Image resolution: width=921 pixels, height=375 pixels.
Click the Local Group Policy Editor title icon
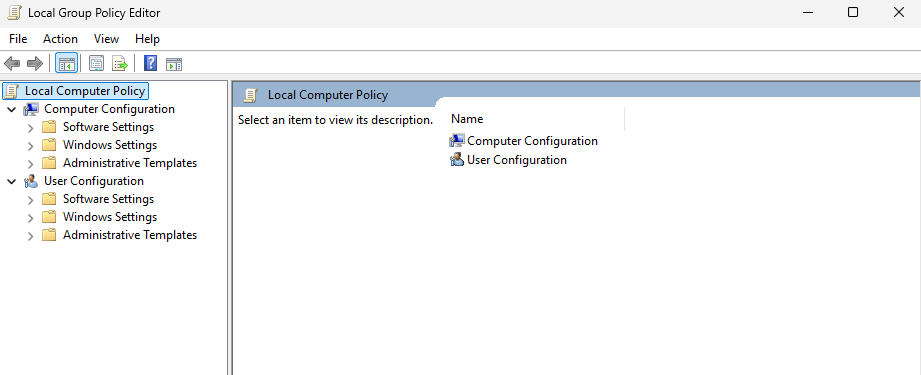point(14,13)
